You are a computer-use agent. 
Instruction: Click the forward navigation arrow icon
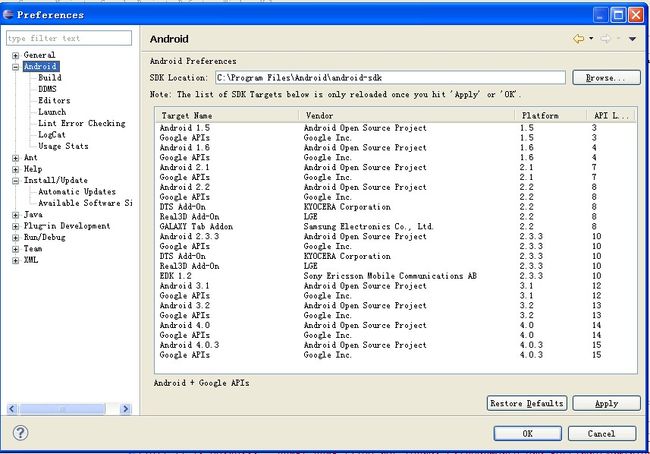[605, 39]
